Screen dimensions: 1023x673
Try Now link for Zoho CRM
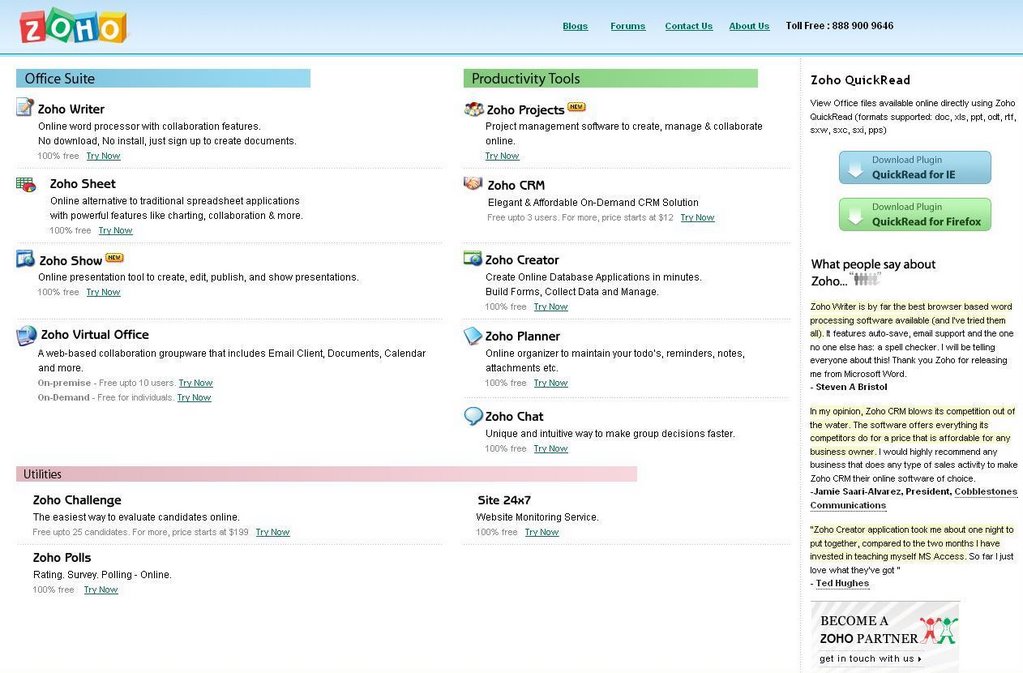click(x=697, y=217)
